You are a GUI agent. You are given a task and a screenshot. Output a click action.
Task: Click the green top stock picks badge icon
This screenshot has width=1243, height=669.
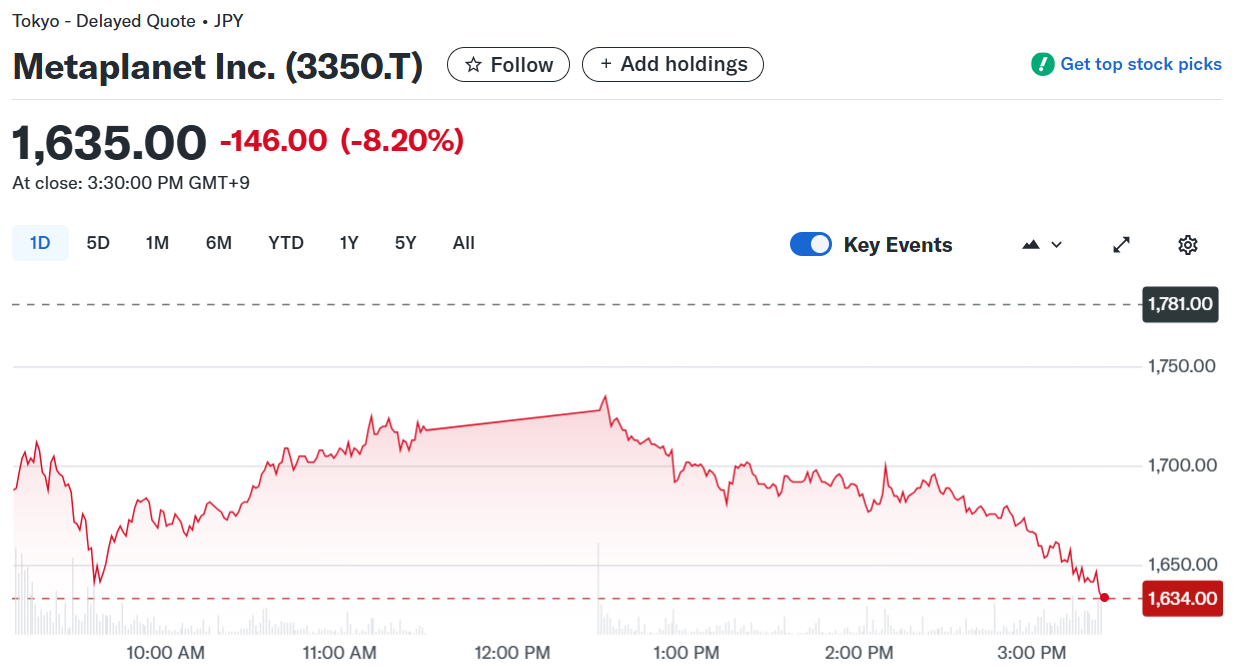click(1042, 65)
